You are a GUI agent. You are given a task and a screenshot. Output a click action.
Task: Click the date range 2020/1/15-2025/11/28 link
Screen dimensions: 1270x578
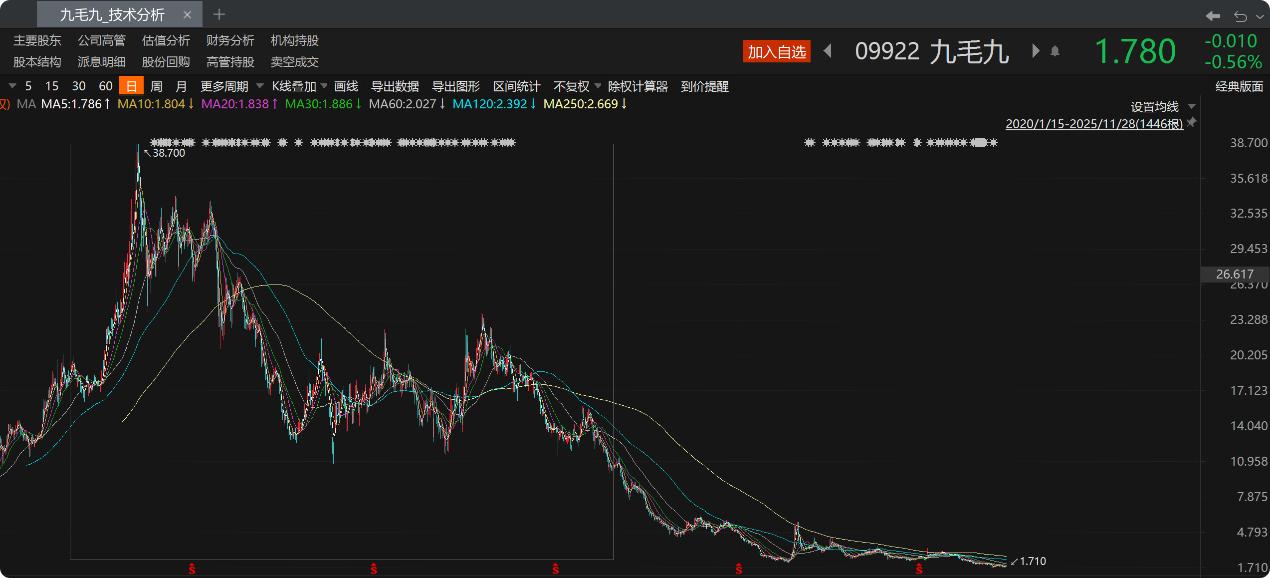[1094, 124]
